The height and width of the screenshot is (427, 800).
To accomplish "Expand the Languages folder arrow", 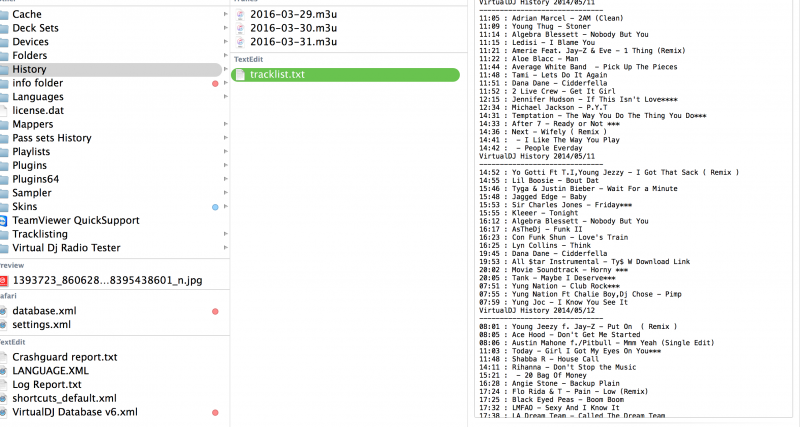I will 226,97.
